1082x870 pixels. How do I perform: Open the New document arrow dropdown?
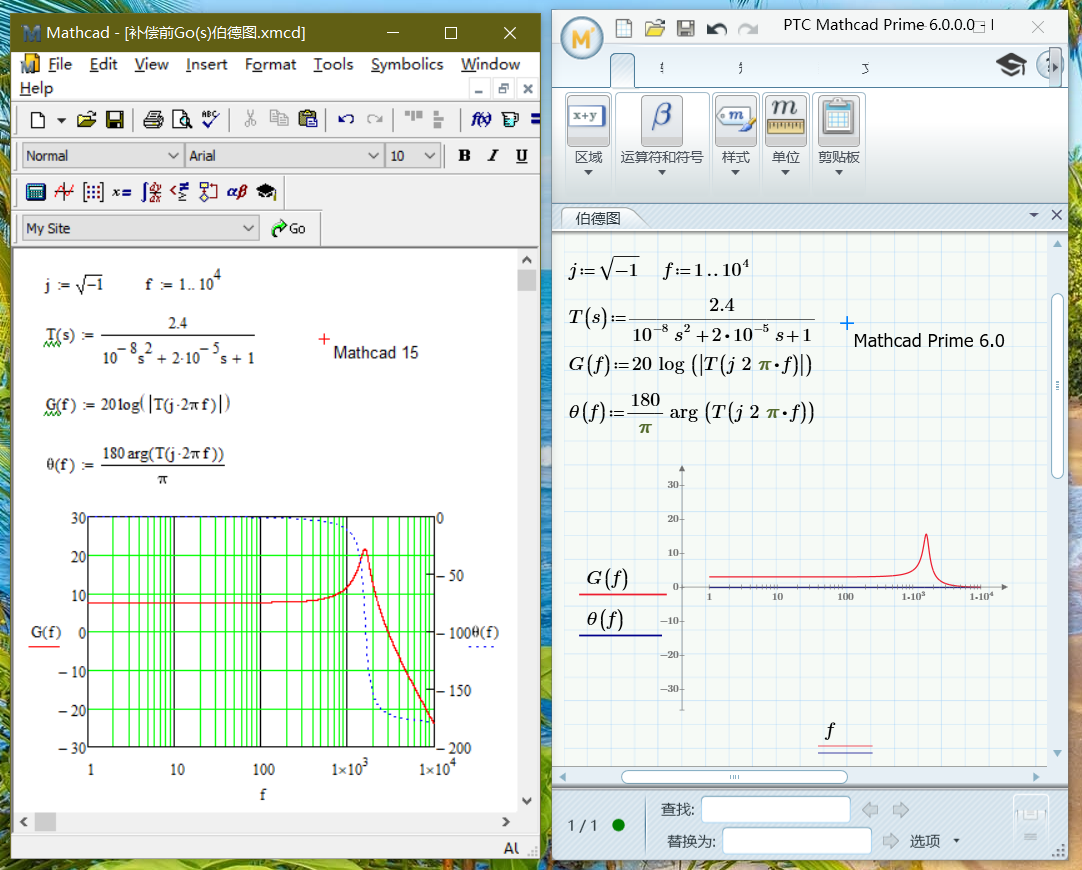click(61, 121)
